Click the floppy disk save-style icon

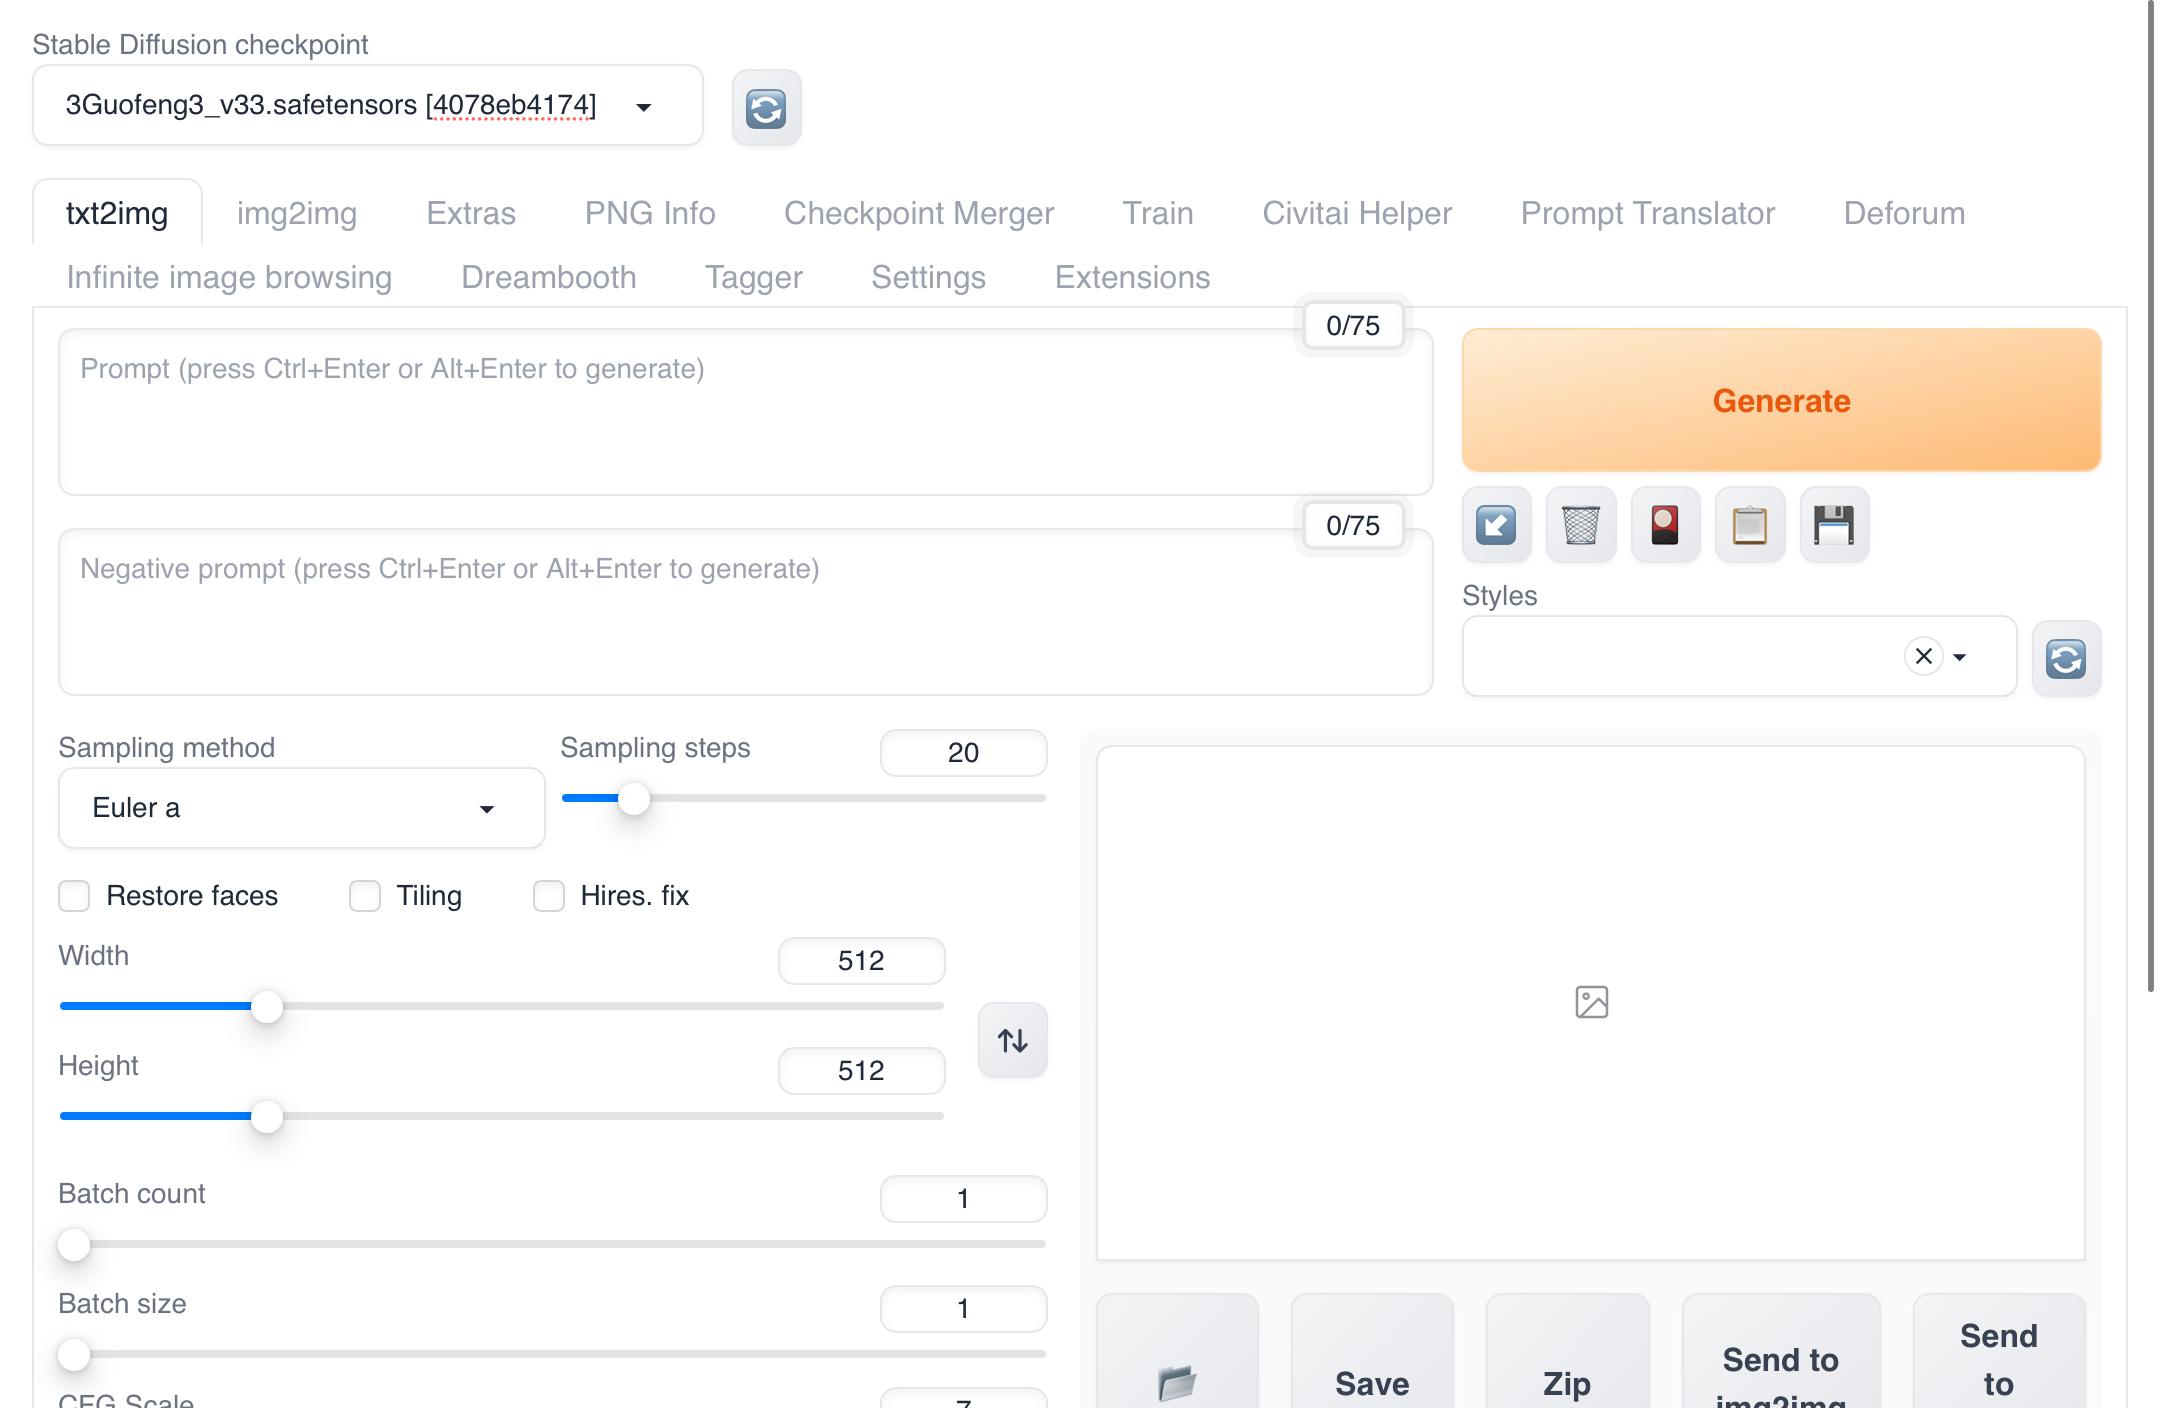tap(1834, 525)
